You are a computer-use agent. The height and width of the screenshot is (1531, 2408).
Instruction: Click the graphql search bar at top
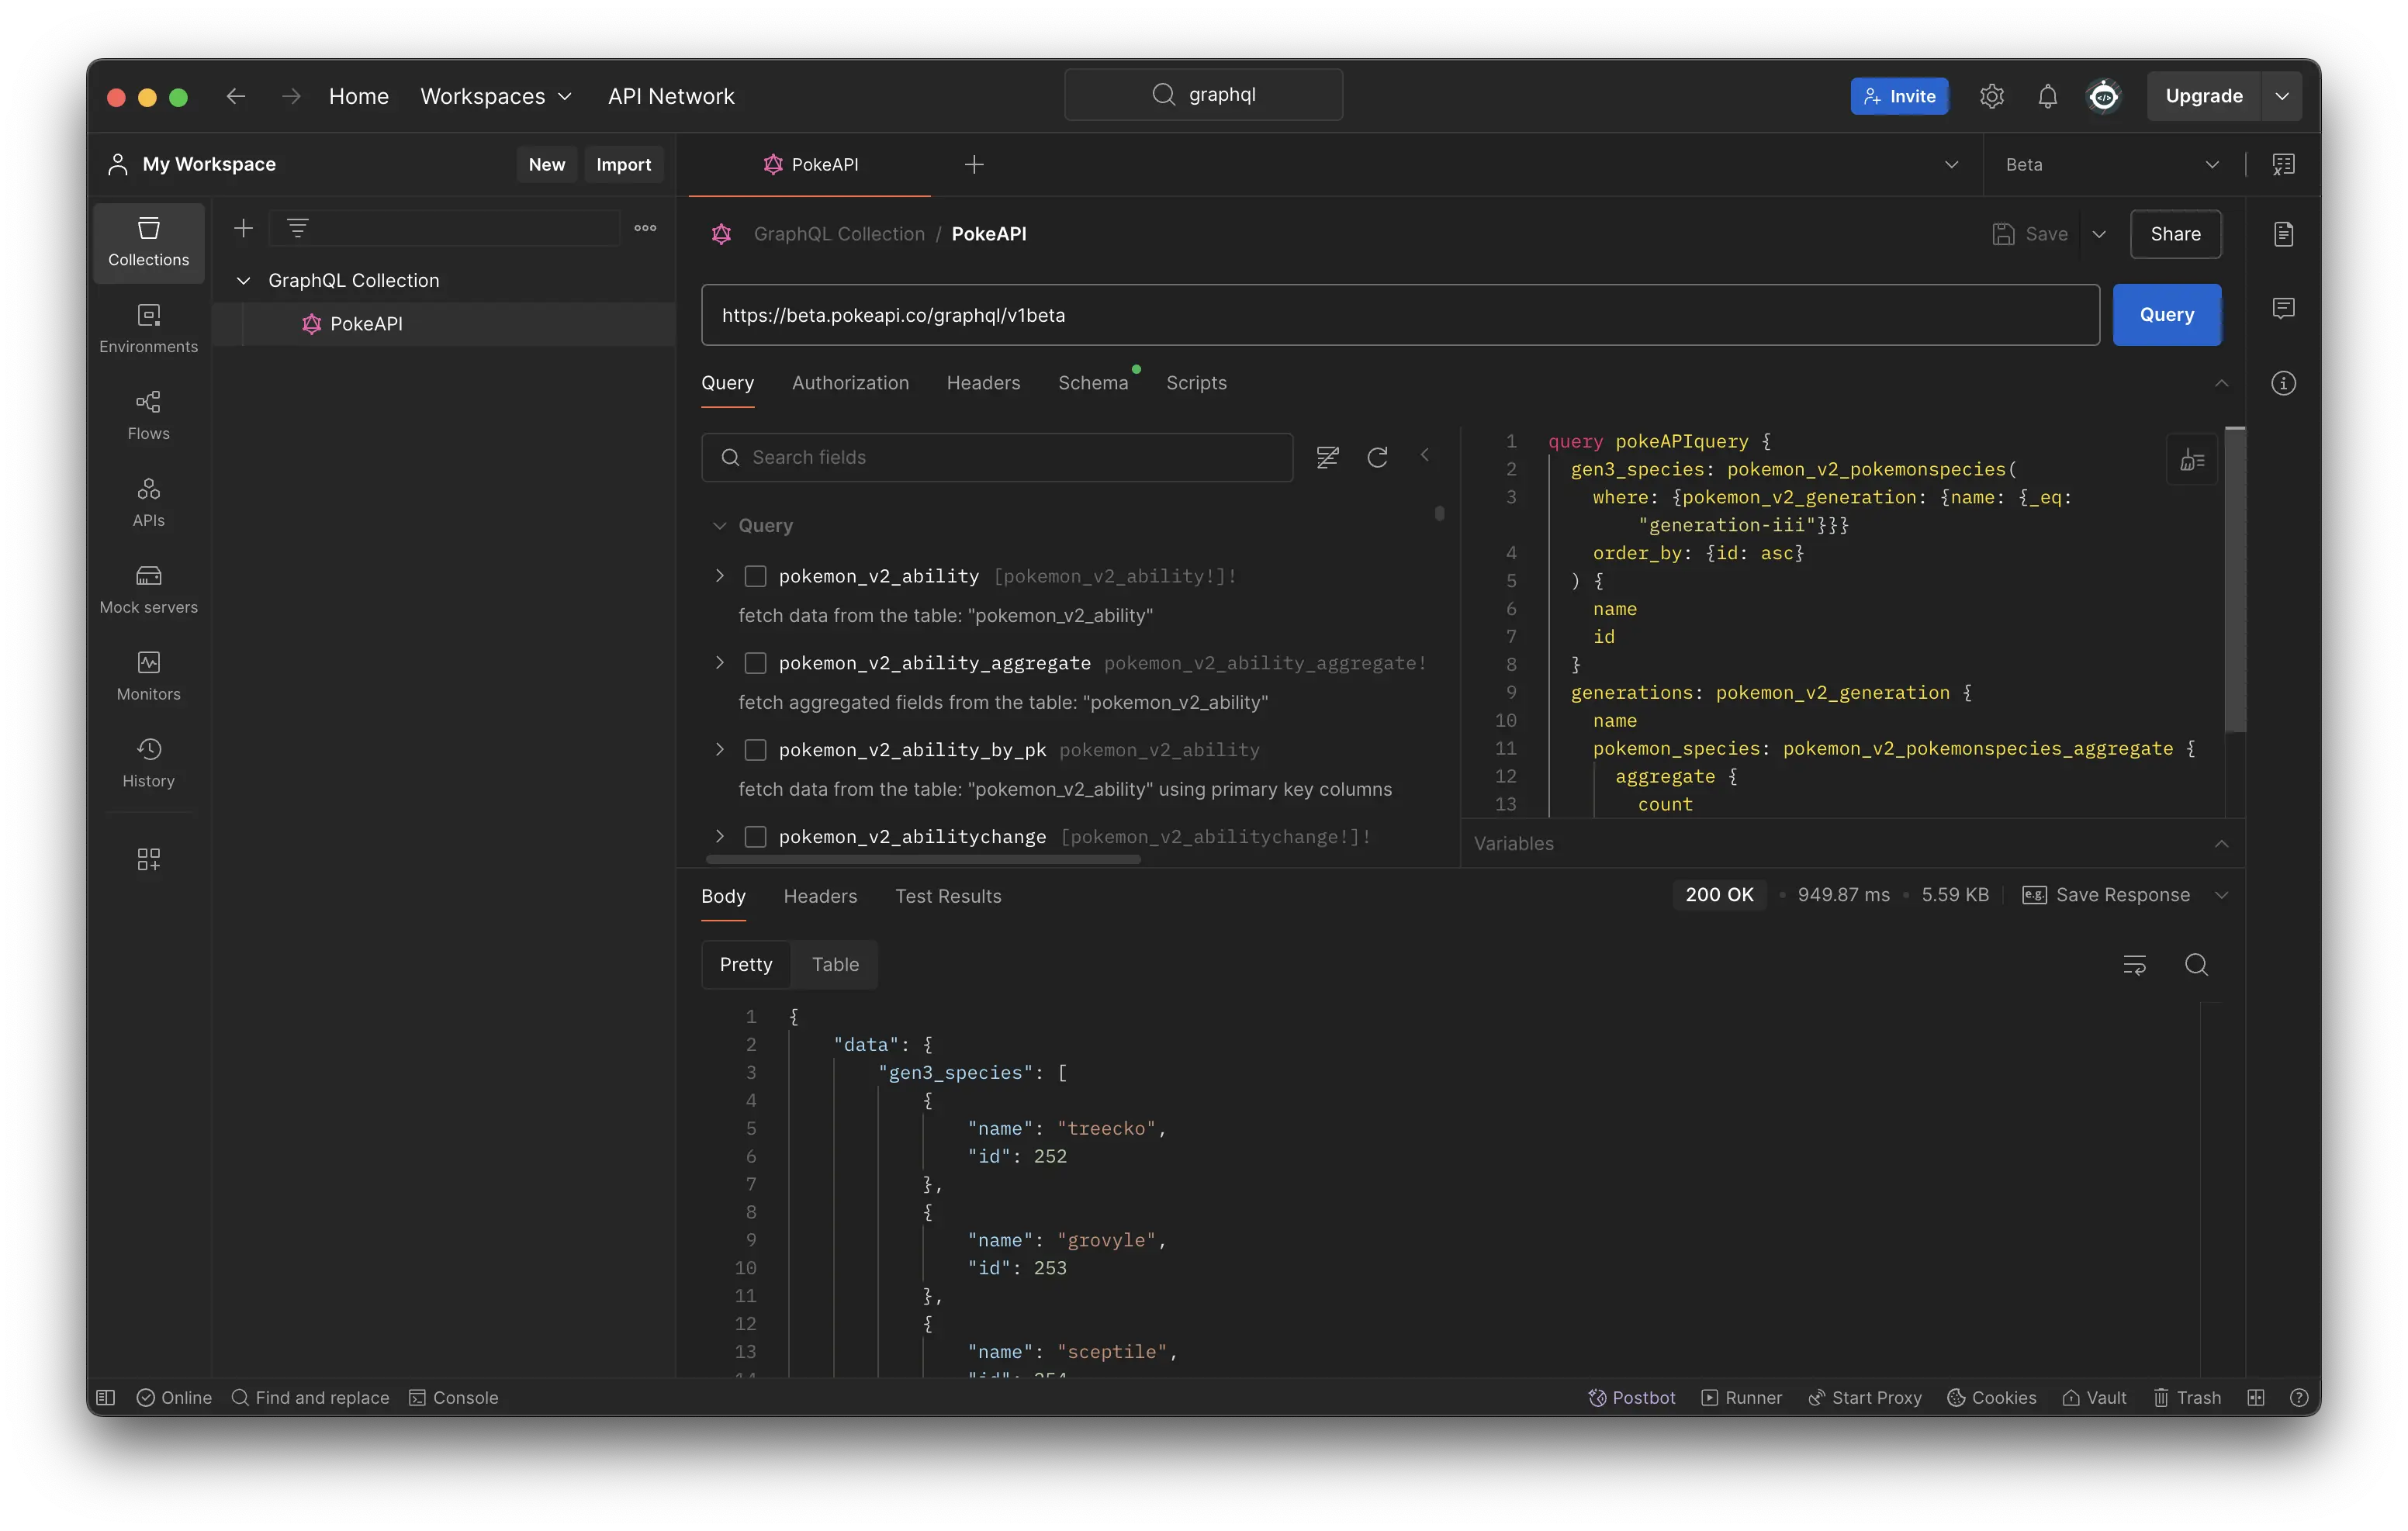1203,95
